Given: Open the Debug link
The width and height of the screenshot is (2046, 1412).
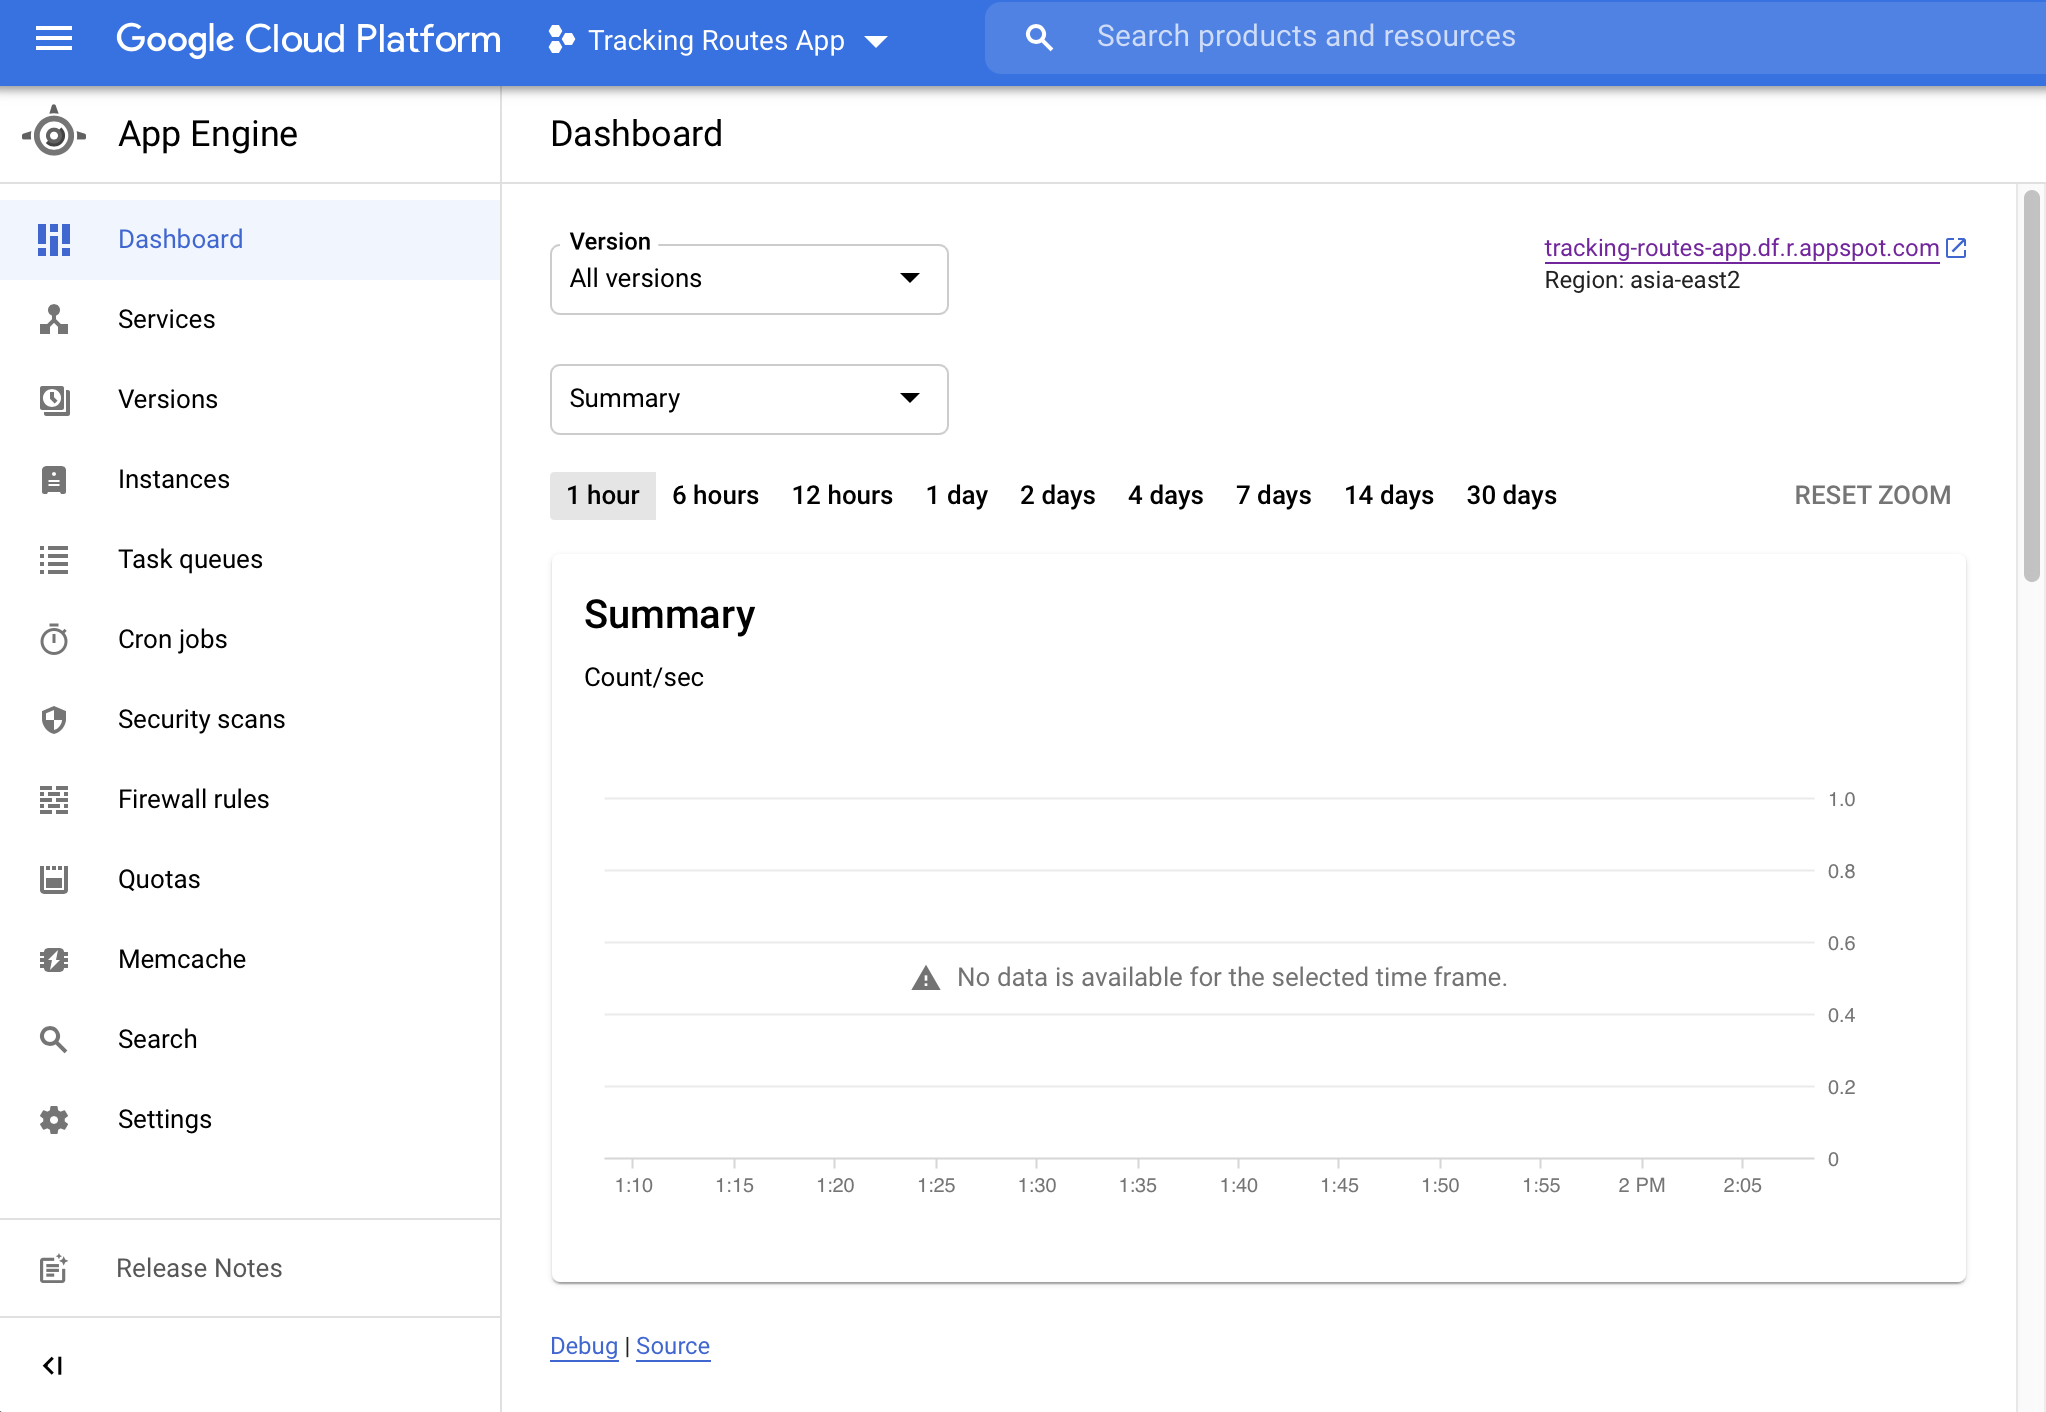Looking at the screenshot, I should click(584, 1346).
